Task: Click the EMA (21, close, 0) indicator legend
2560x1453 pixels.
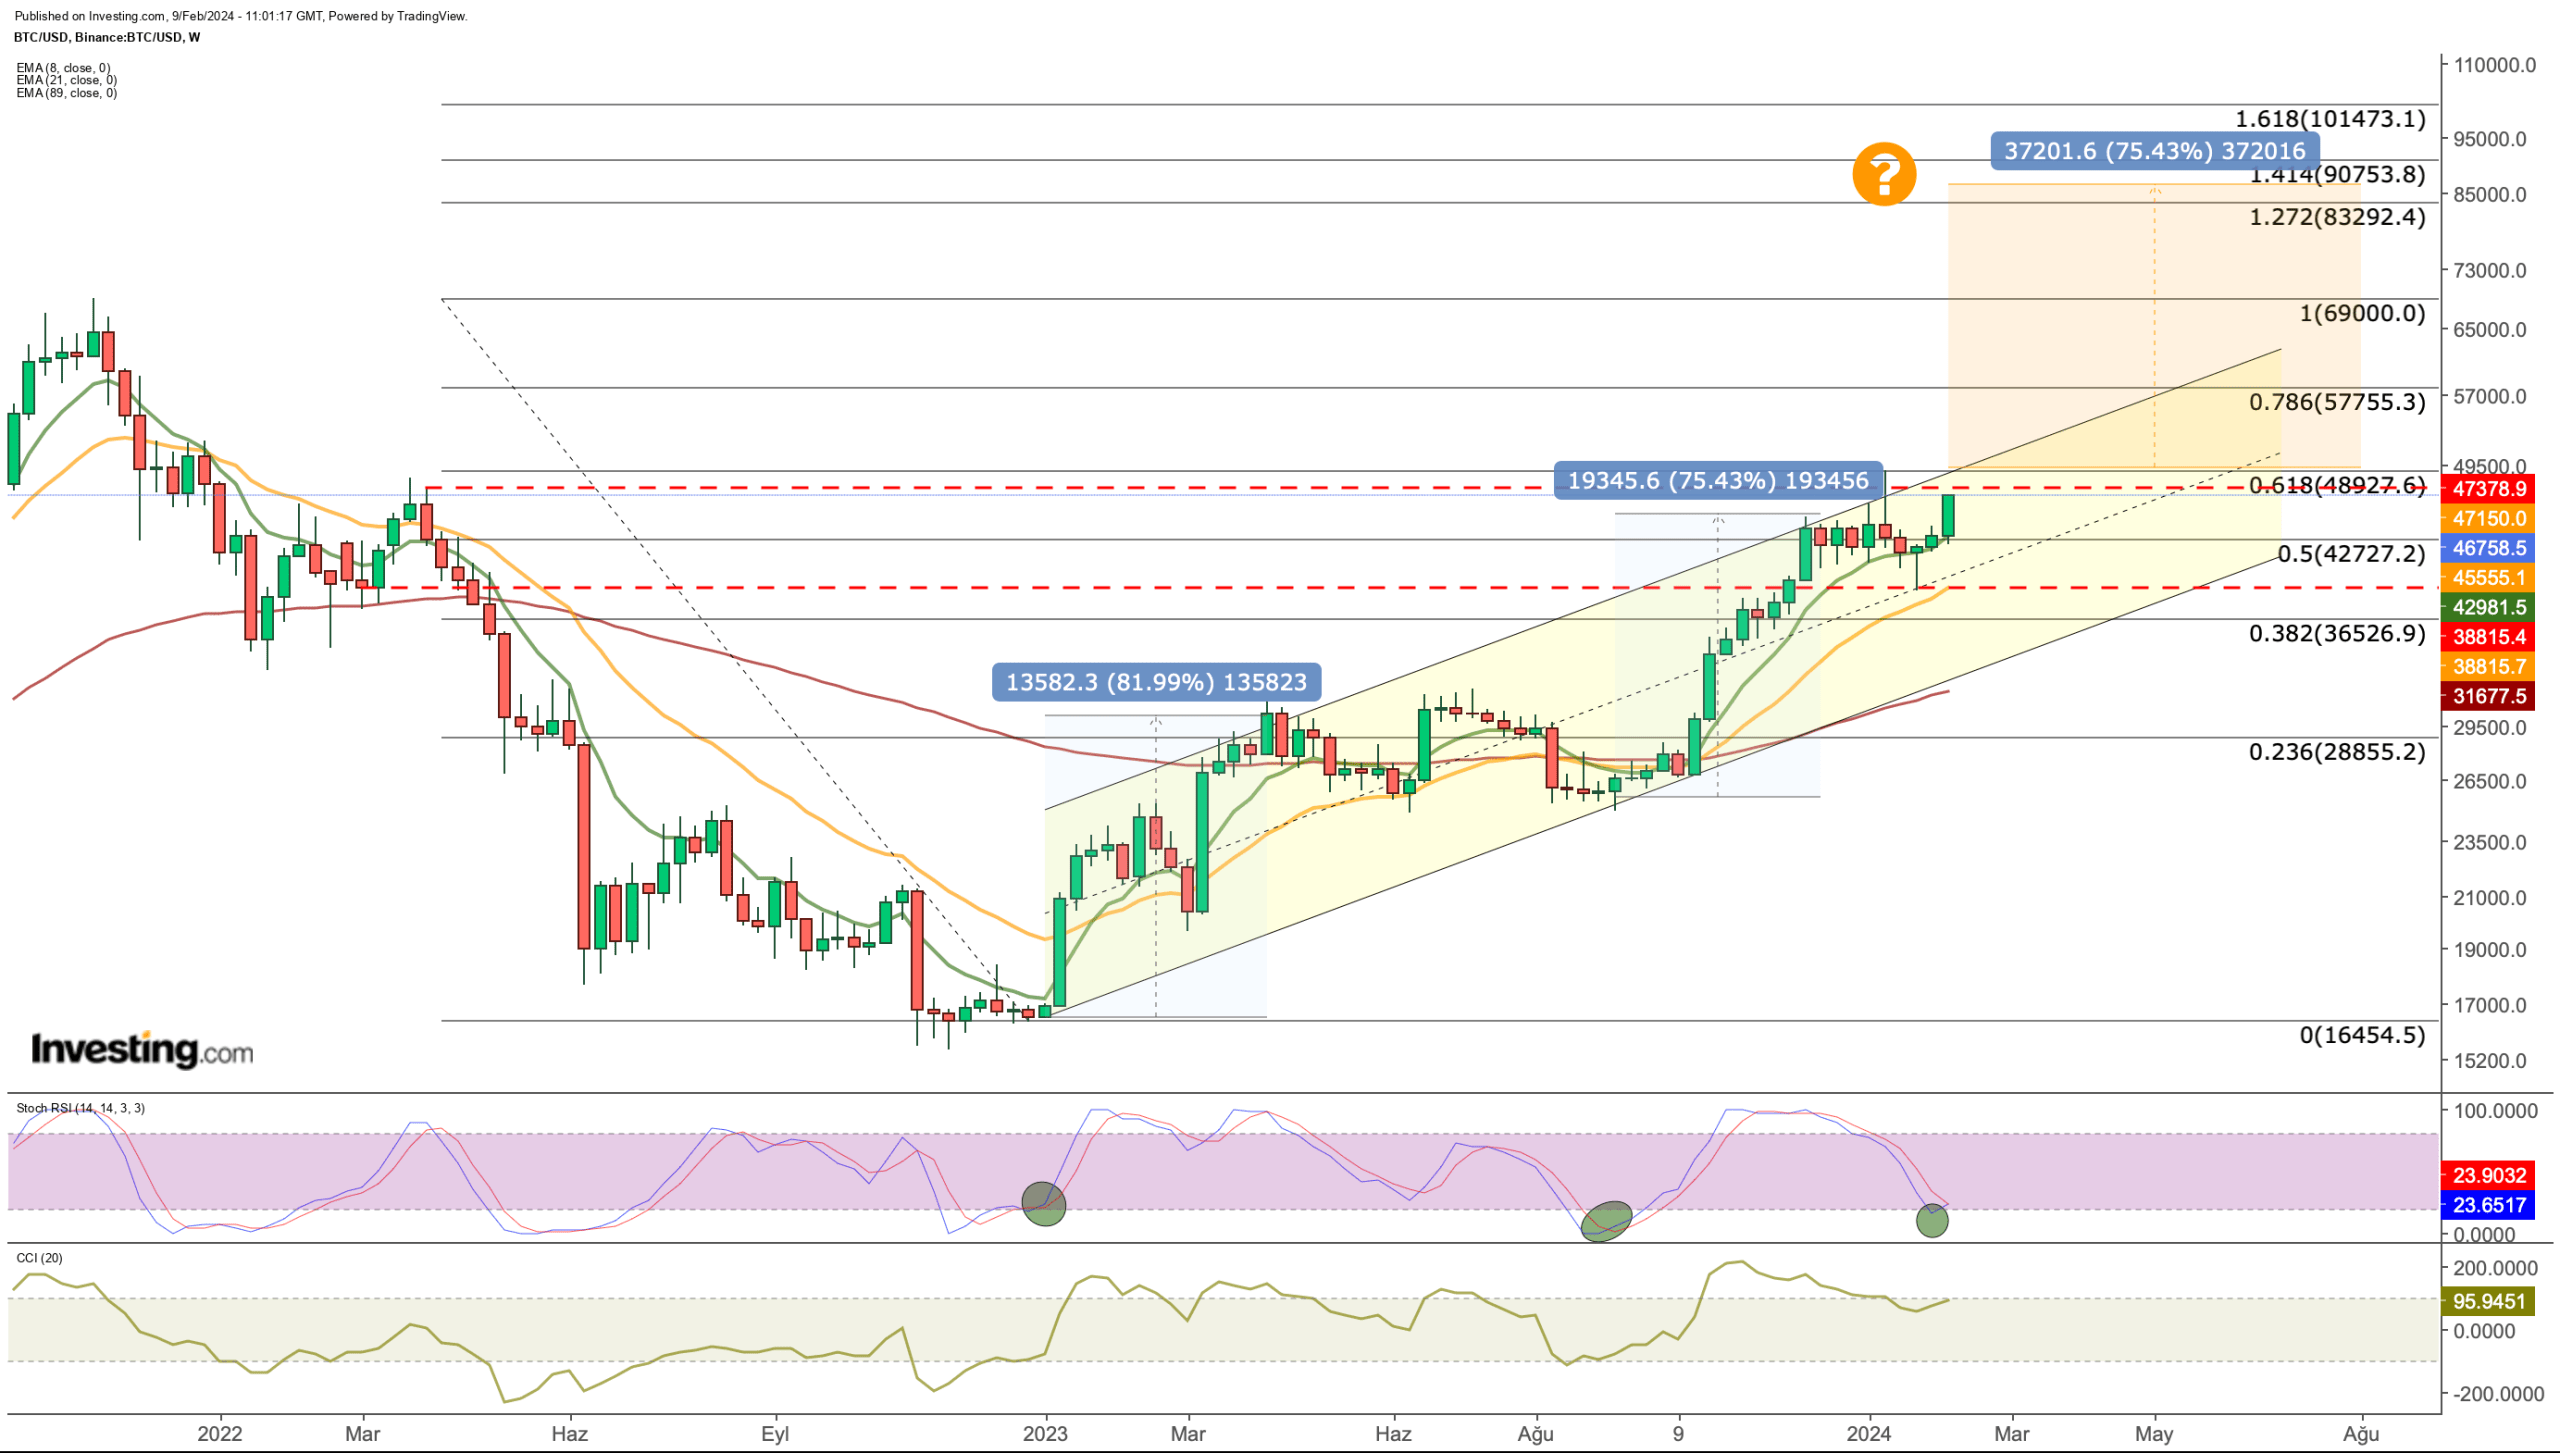Action: tap(66, 80)
